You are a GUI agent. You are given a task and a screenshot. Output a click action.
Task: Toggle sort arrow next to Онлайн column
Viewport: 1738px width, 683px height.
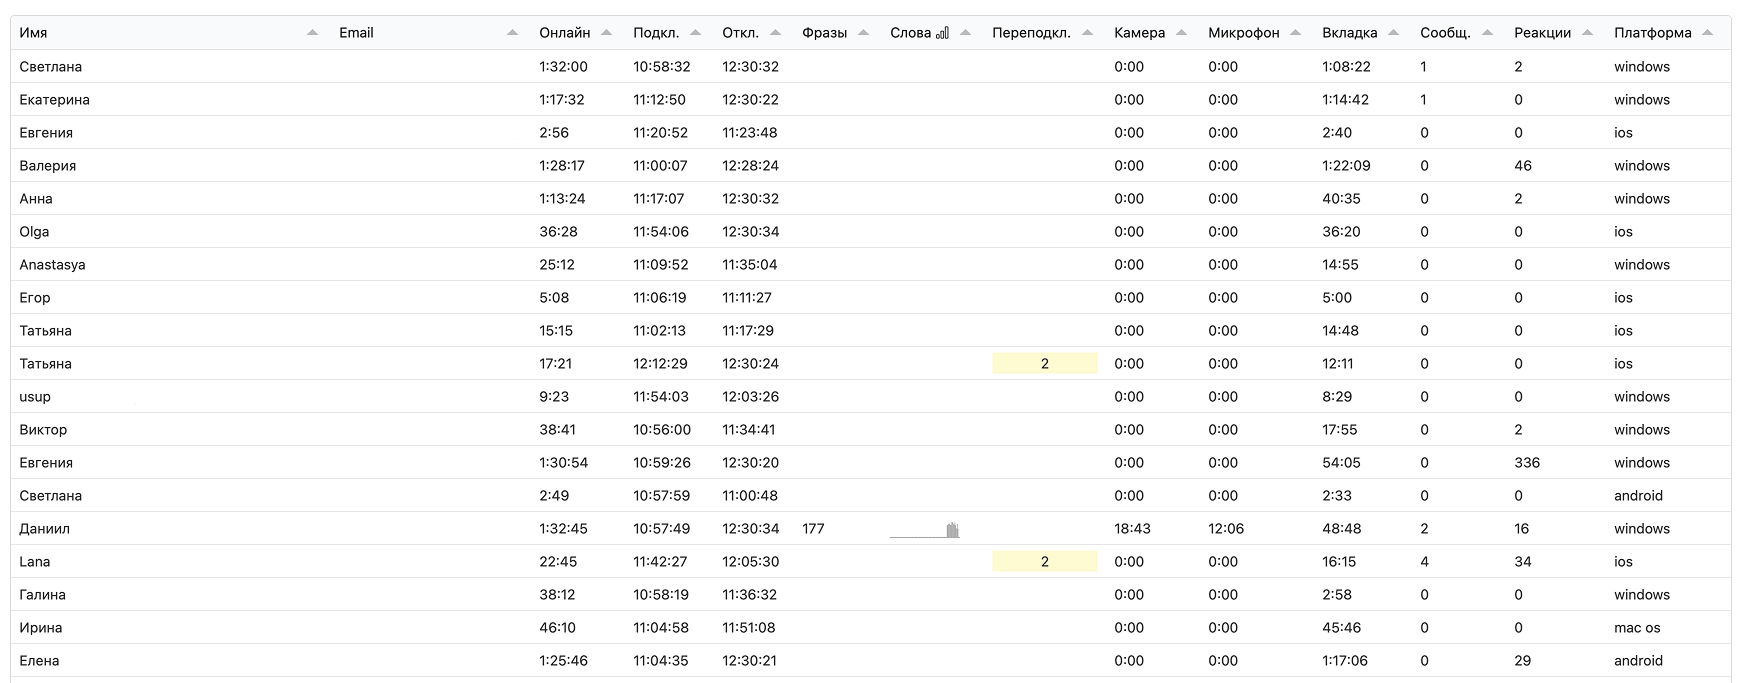(x=606, y=33)
